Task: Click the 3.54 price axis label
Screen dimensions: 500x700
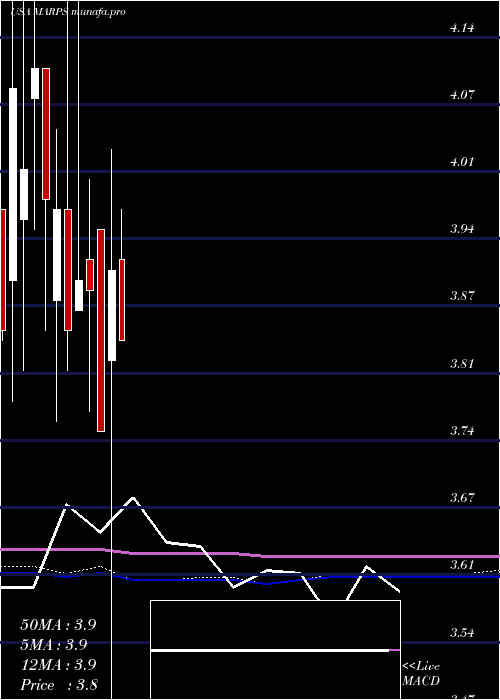Action: point(462,633)
